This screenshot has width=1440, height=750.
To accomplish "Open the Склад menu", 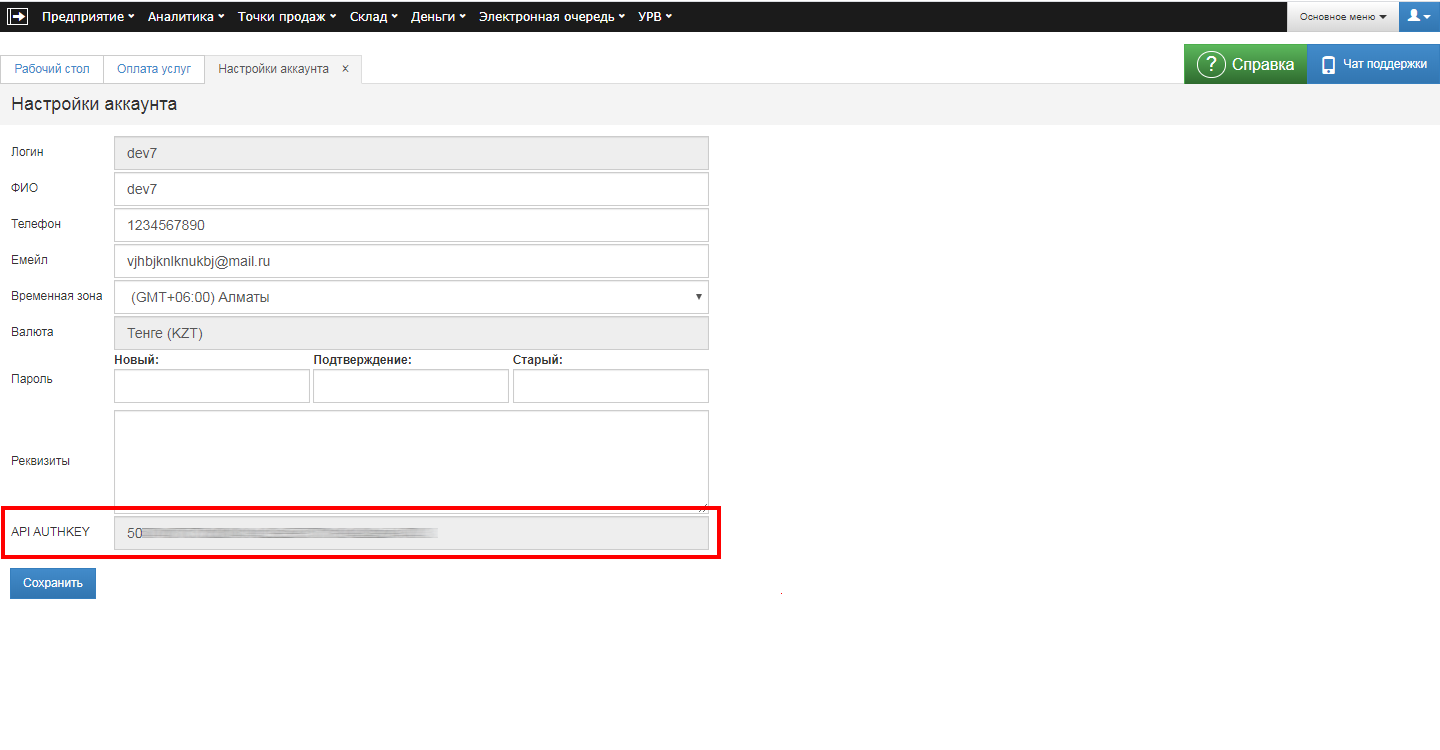I will click(374, 16).
